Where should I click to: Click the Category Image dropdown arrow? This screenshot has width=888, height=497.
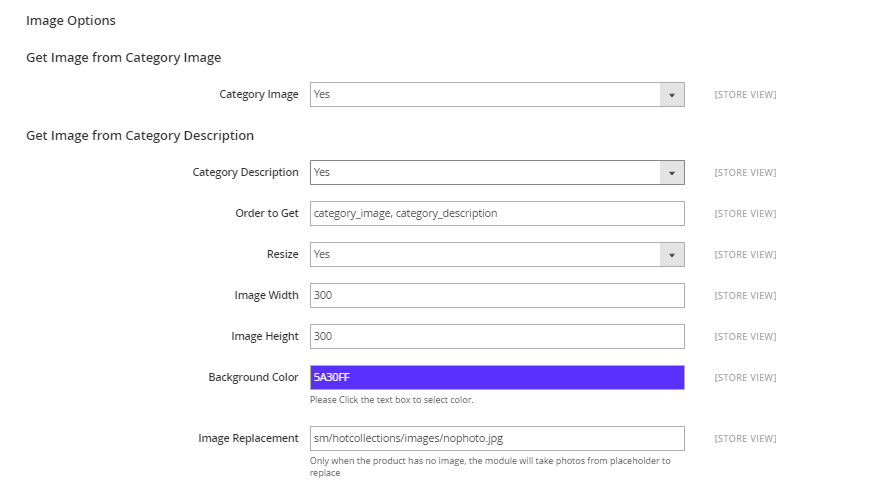click(x=672, y=95)
